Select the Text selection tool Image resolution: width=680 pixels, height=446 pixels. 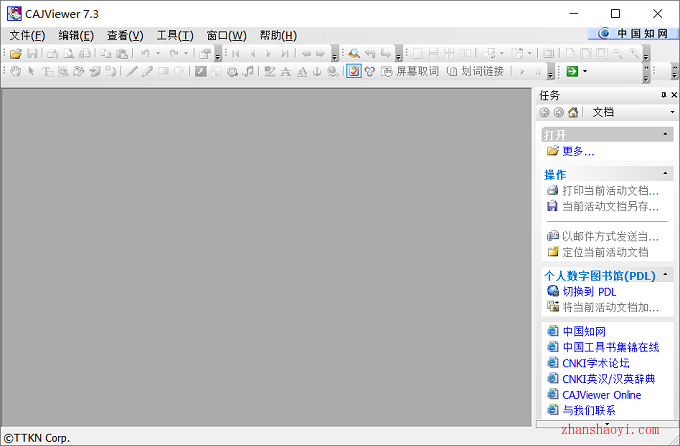click(47, 71)
